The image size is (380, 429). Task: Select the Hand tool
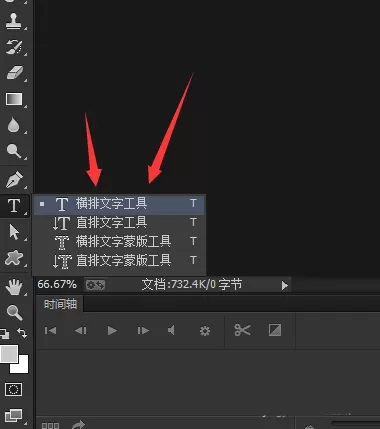coord(14,287)
